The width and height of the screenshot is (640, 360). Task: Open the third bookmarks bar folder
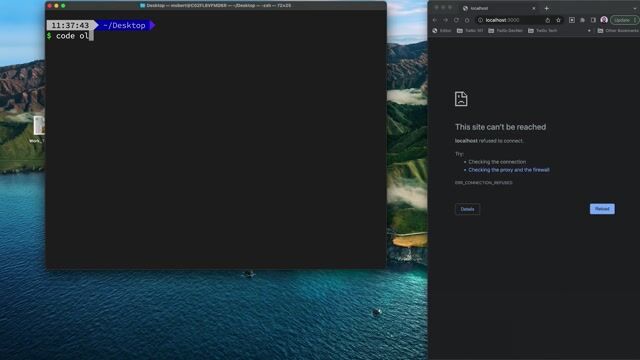542,31
